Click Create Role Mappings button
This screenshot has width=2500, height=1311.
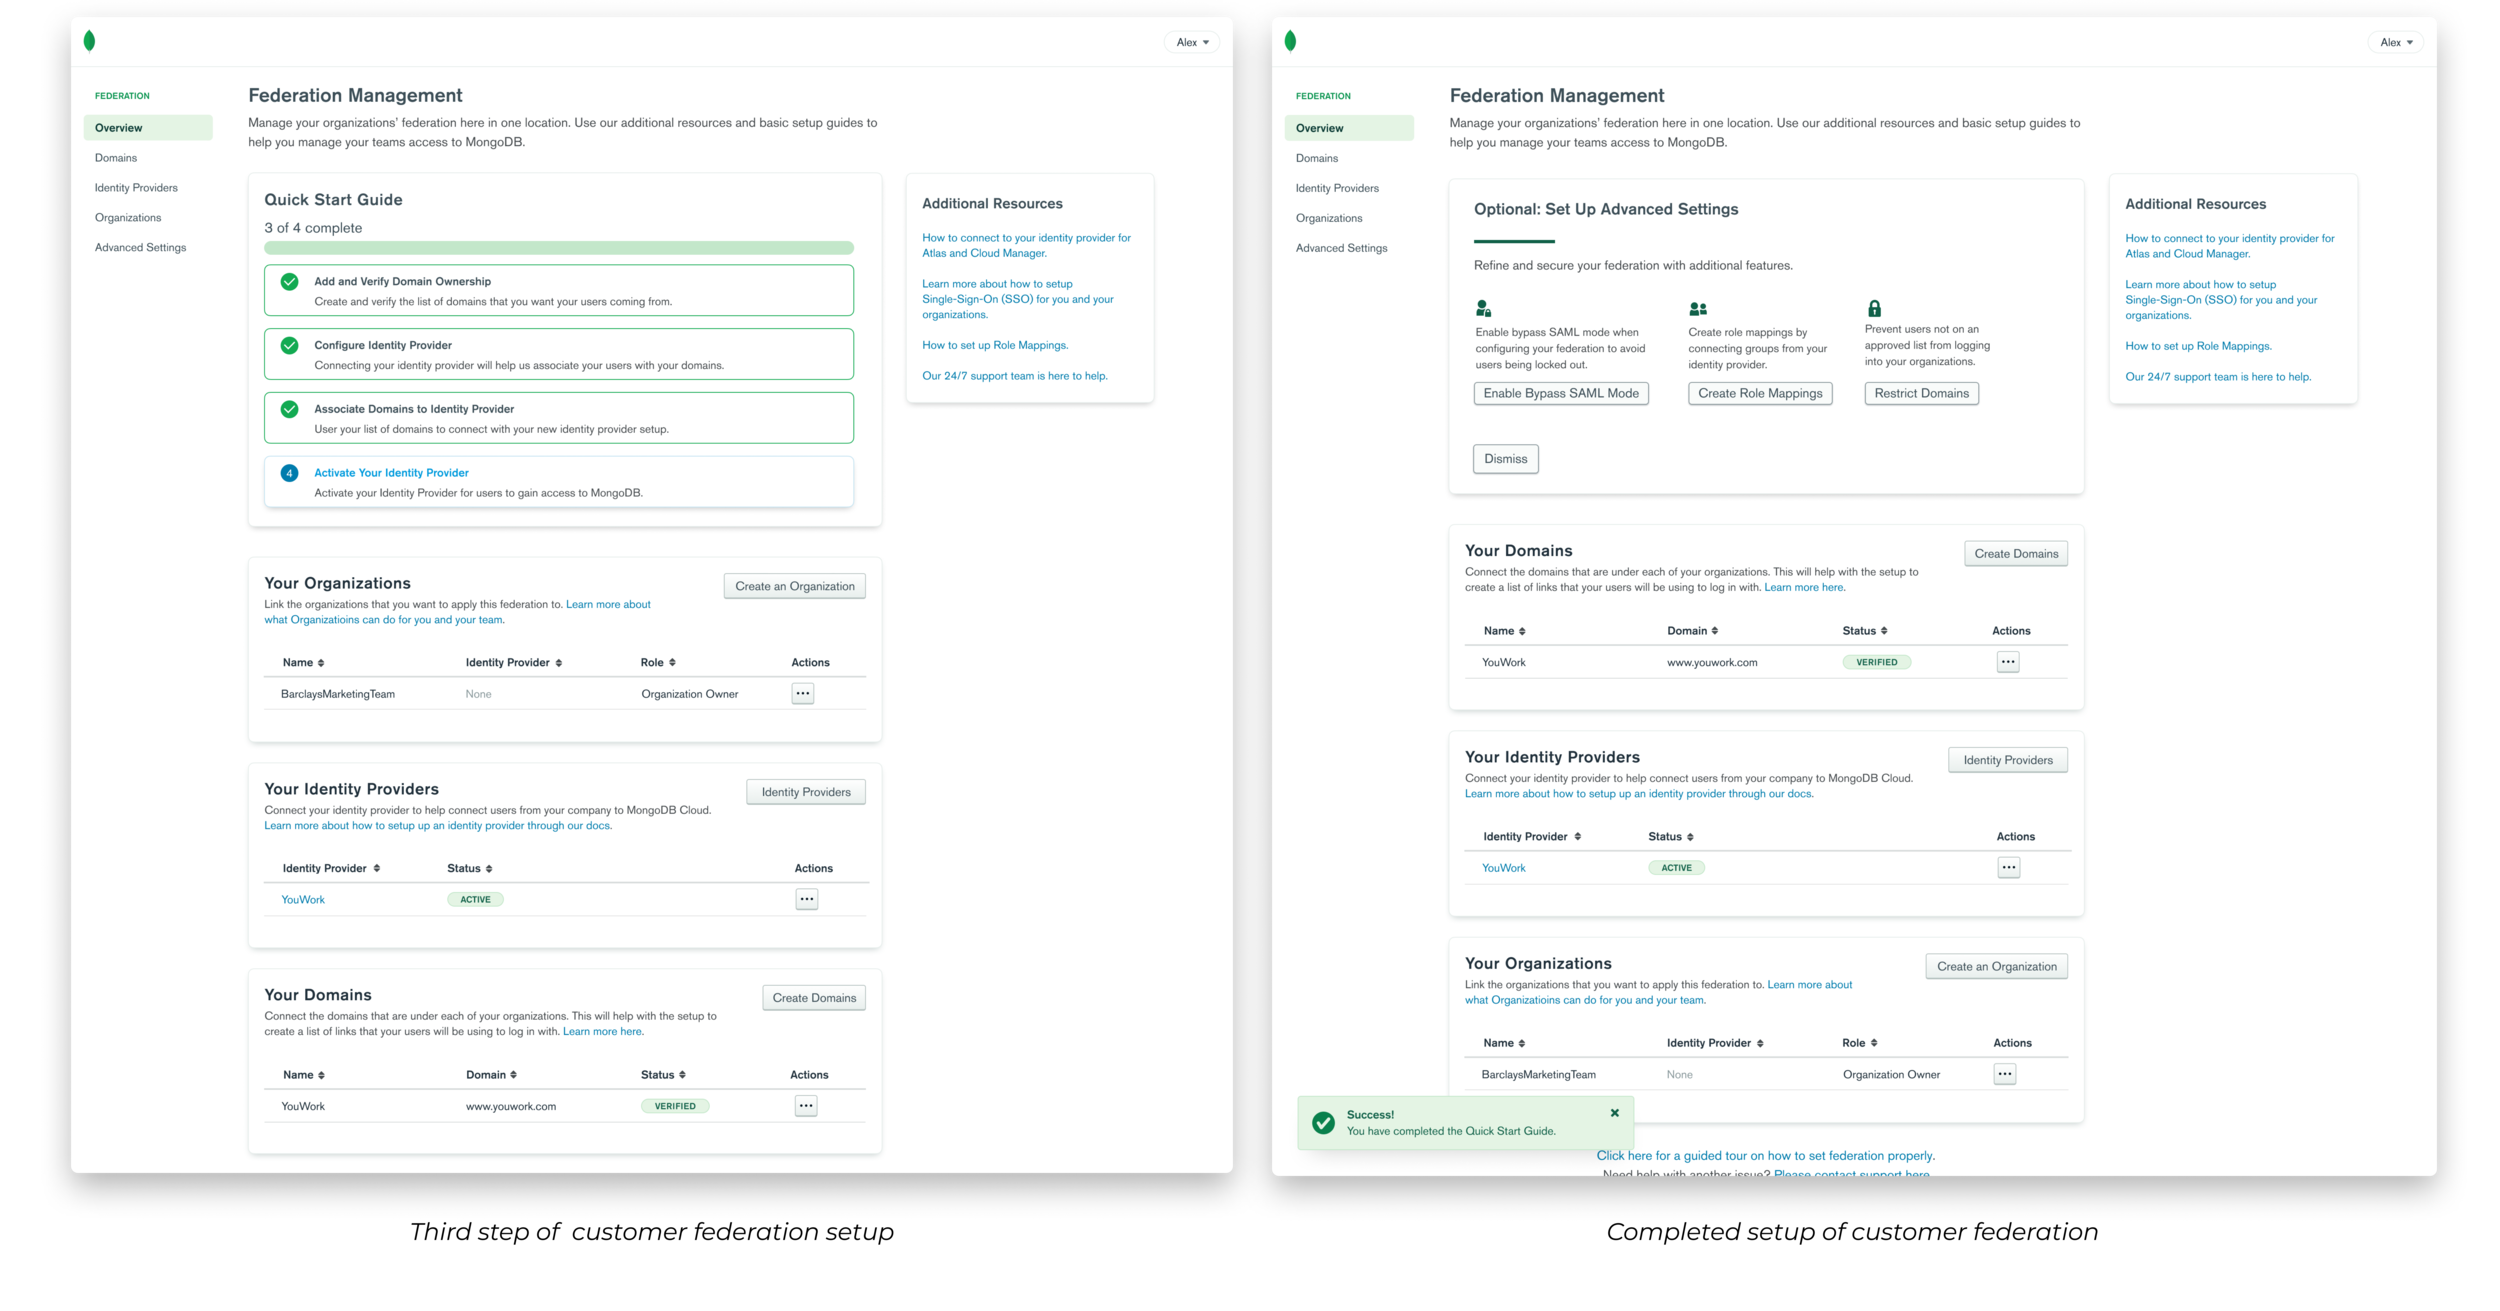(1760, 394)
